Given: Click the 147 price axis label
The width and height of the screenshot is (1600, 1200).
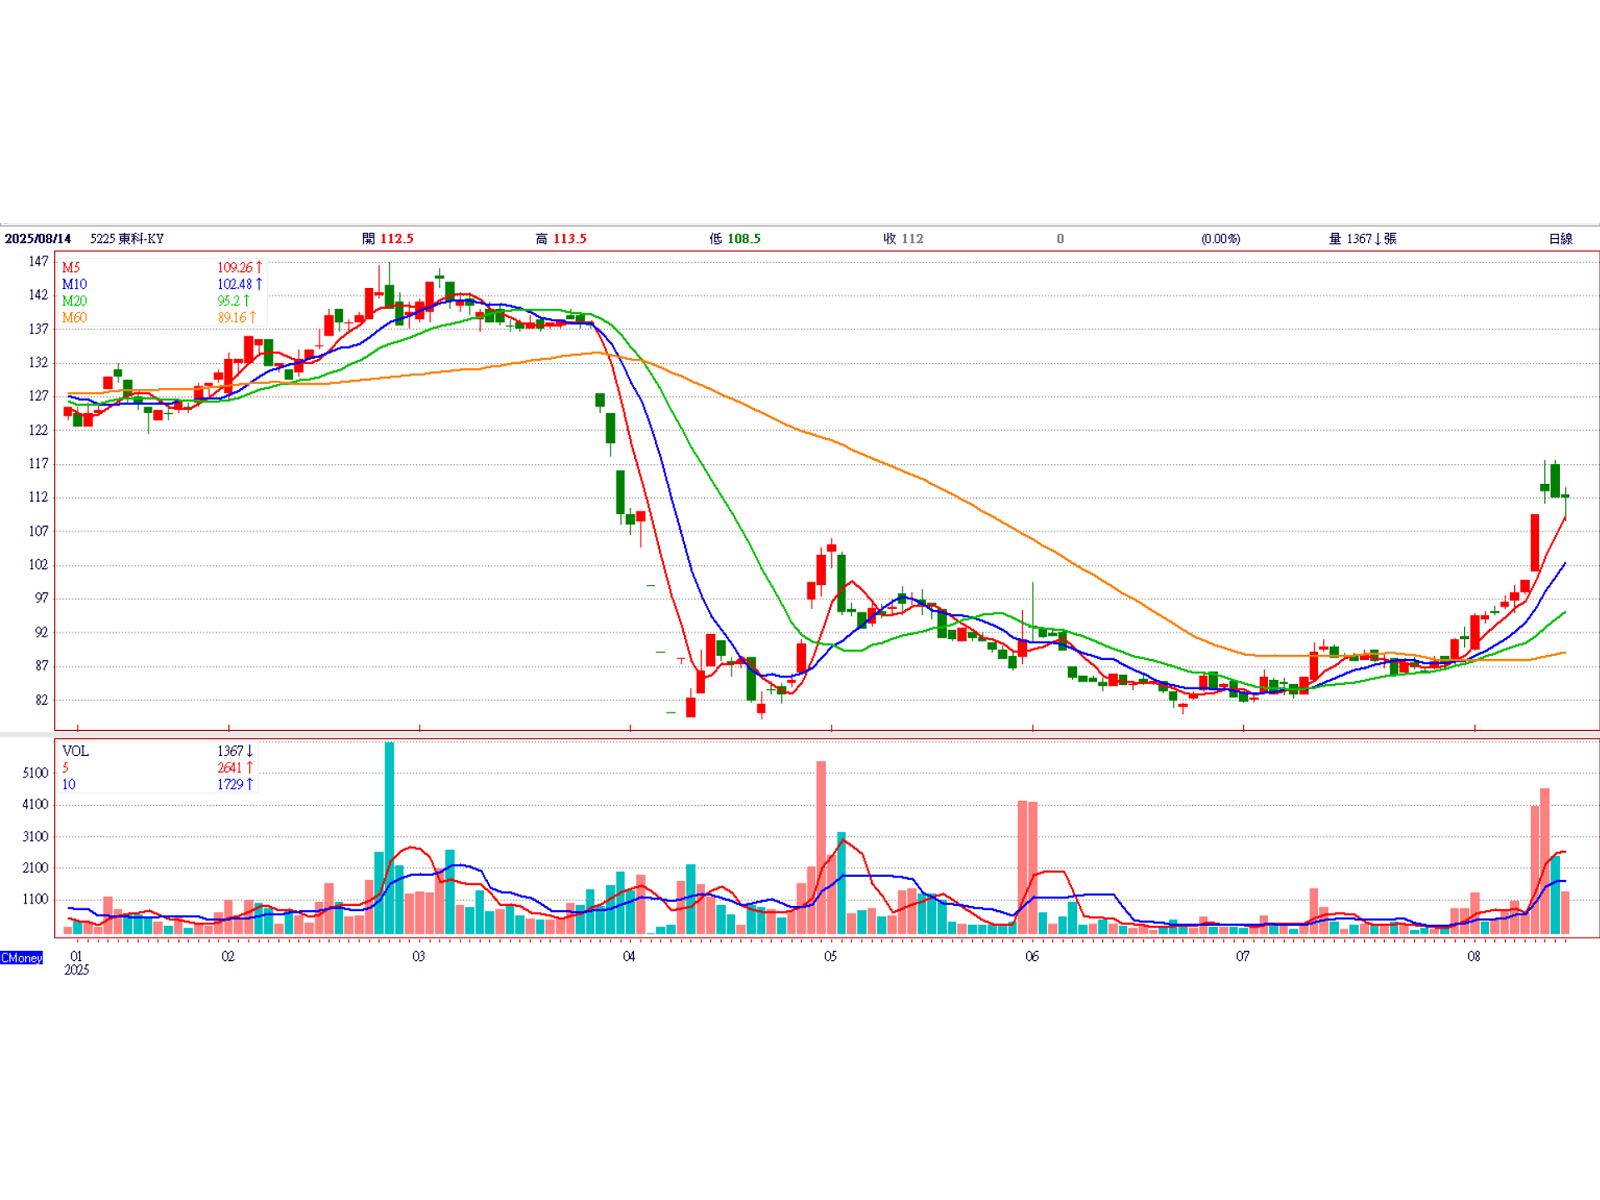Looking at the screenshot, I should pyautogui.click(x=38, y=262).
